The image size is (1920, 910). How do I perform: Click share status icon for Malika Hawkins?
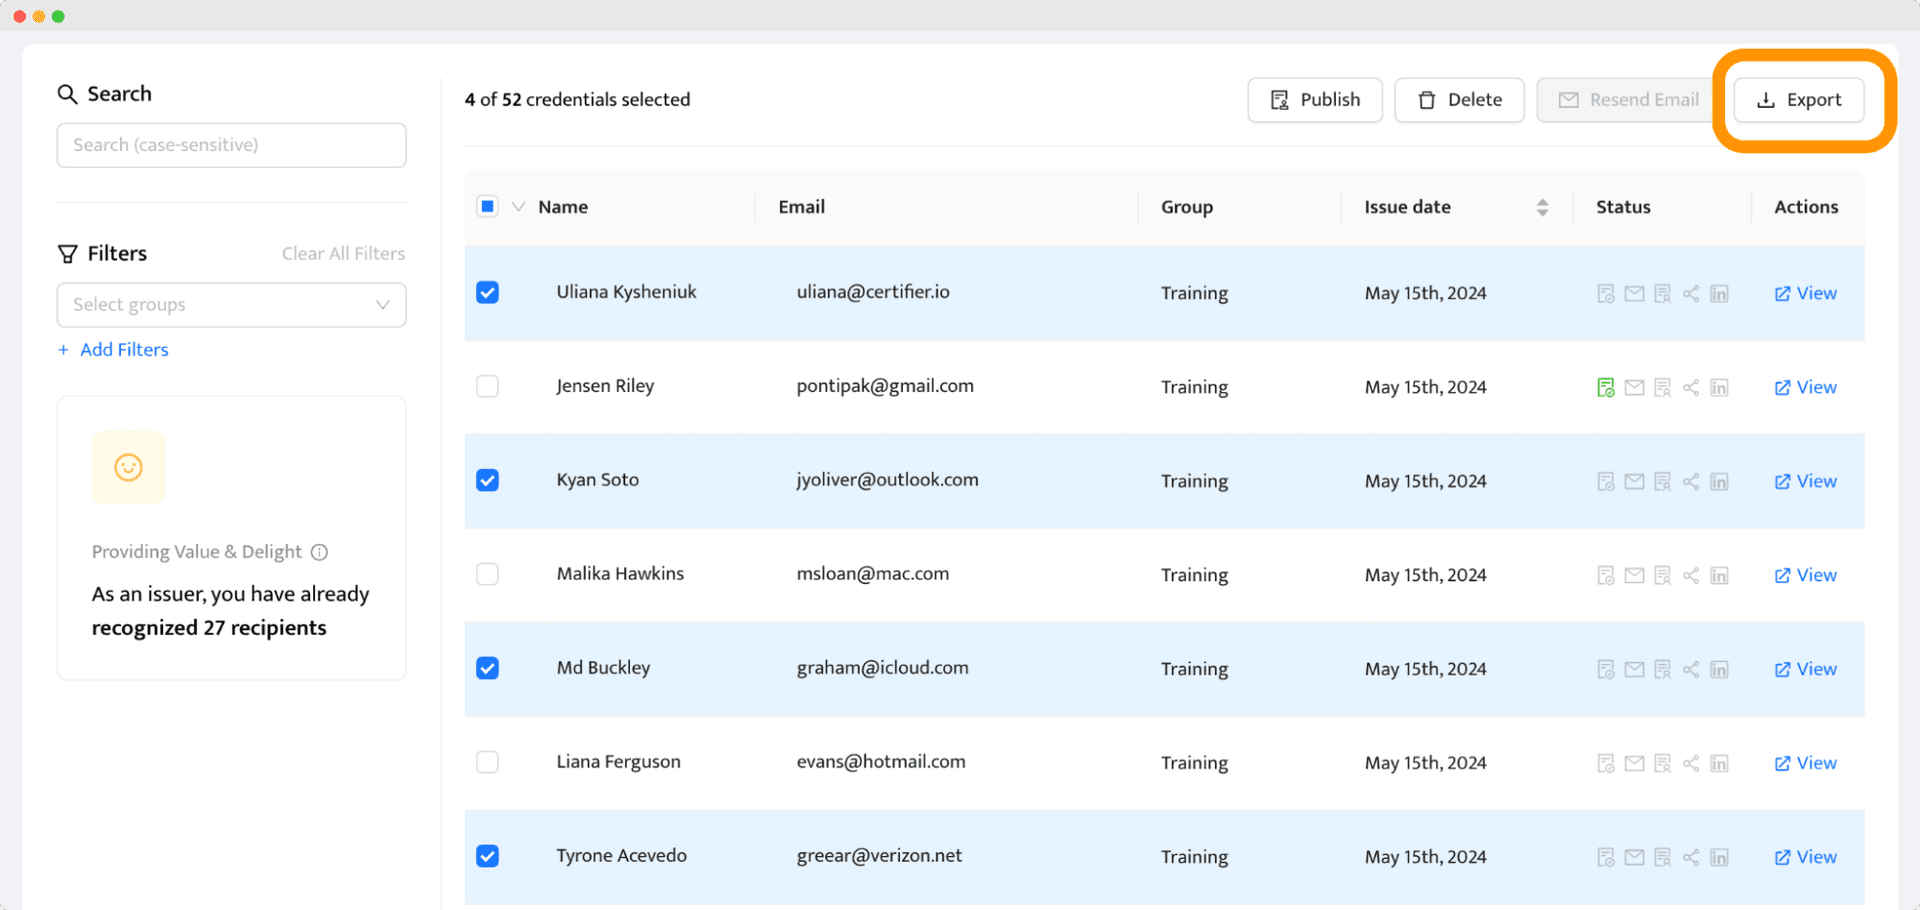tap(1691, 575)
